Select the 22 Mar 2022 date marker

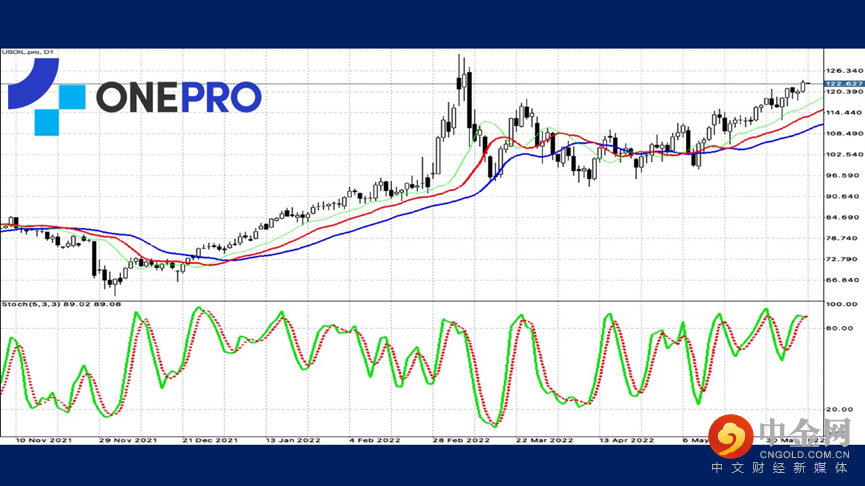tap(544, 440)
